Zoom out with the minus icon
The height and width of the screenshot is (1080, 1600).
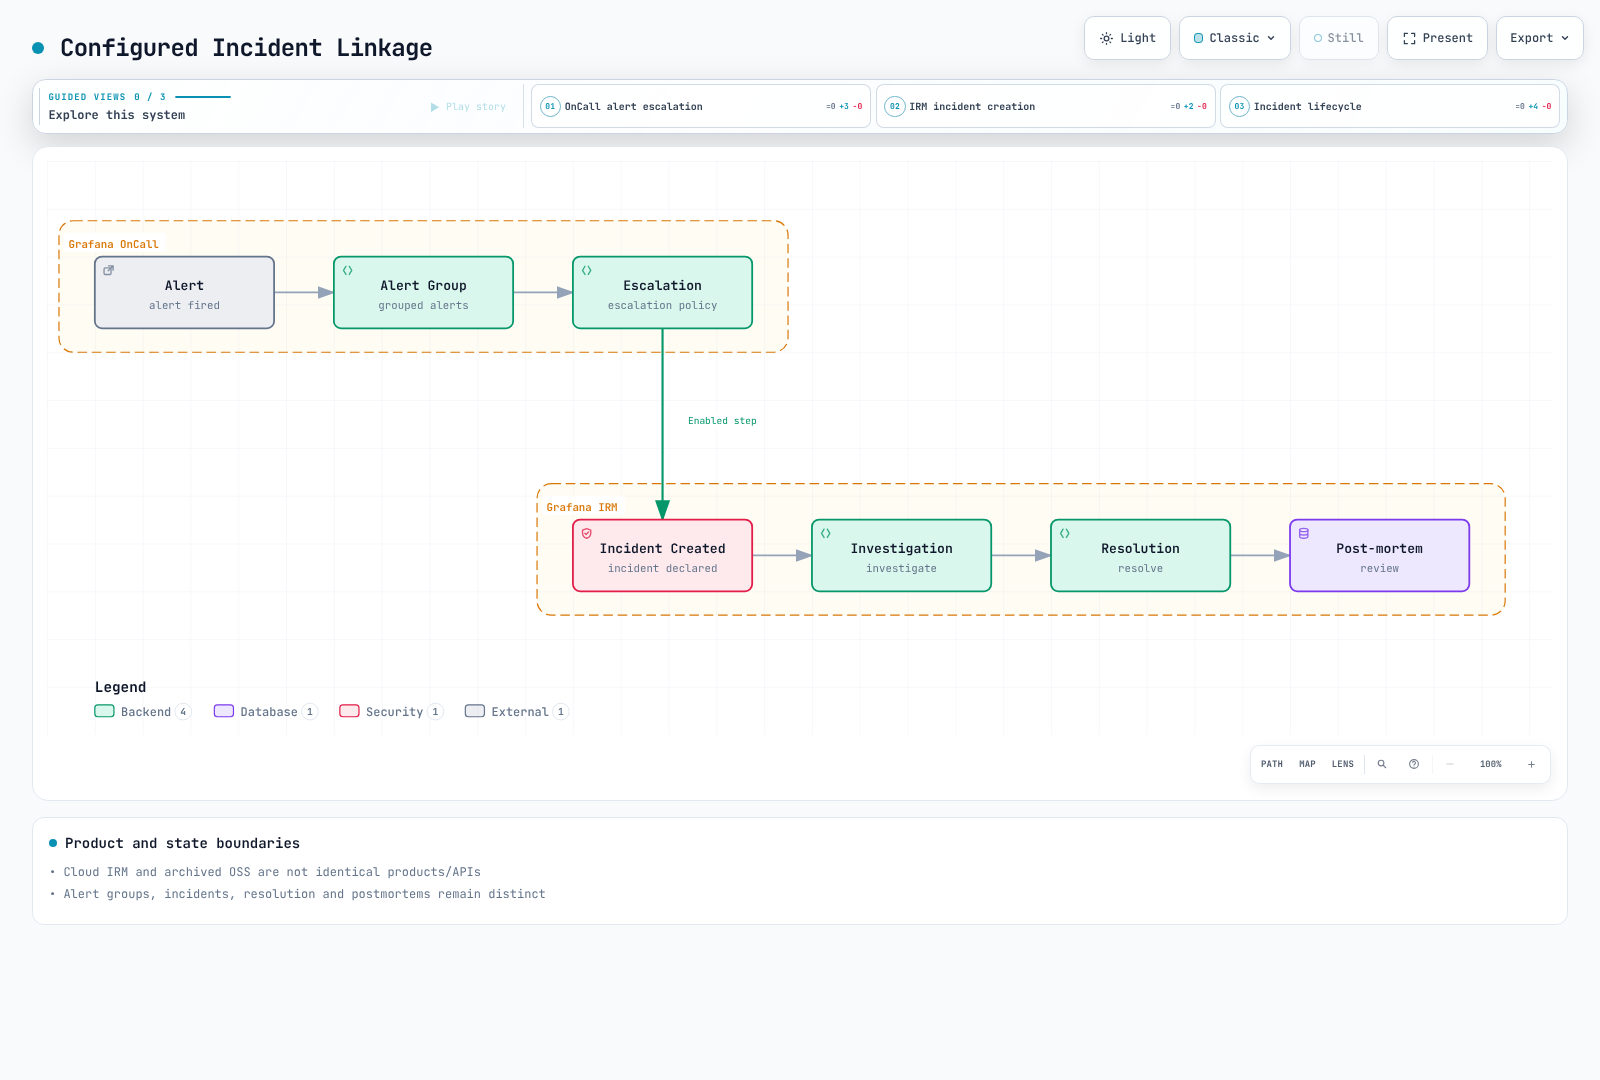point(1450,764)
